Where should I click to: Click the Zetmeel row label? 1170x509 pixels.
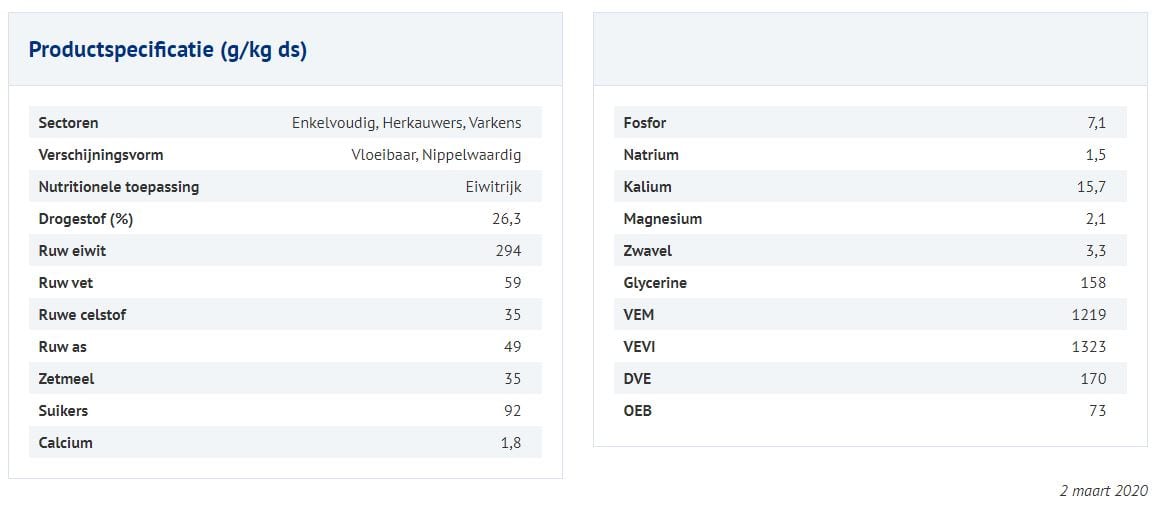[66, 379]
